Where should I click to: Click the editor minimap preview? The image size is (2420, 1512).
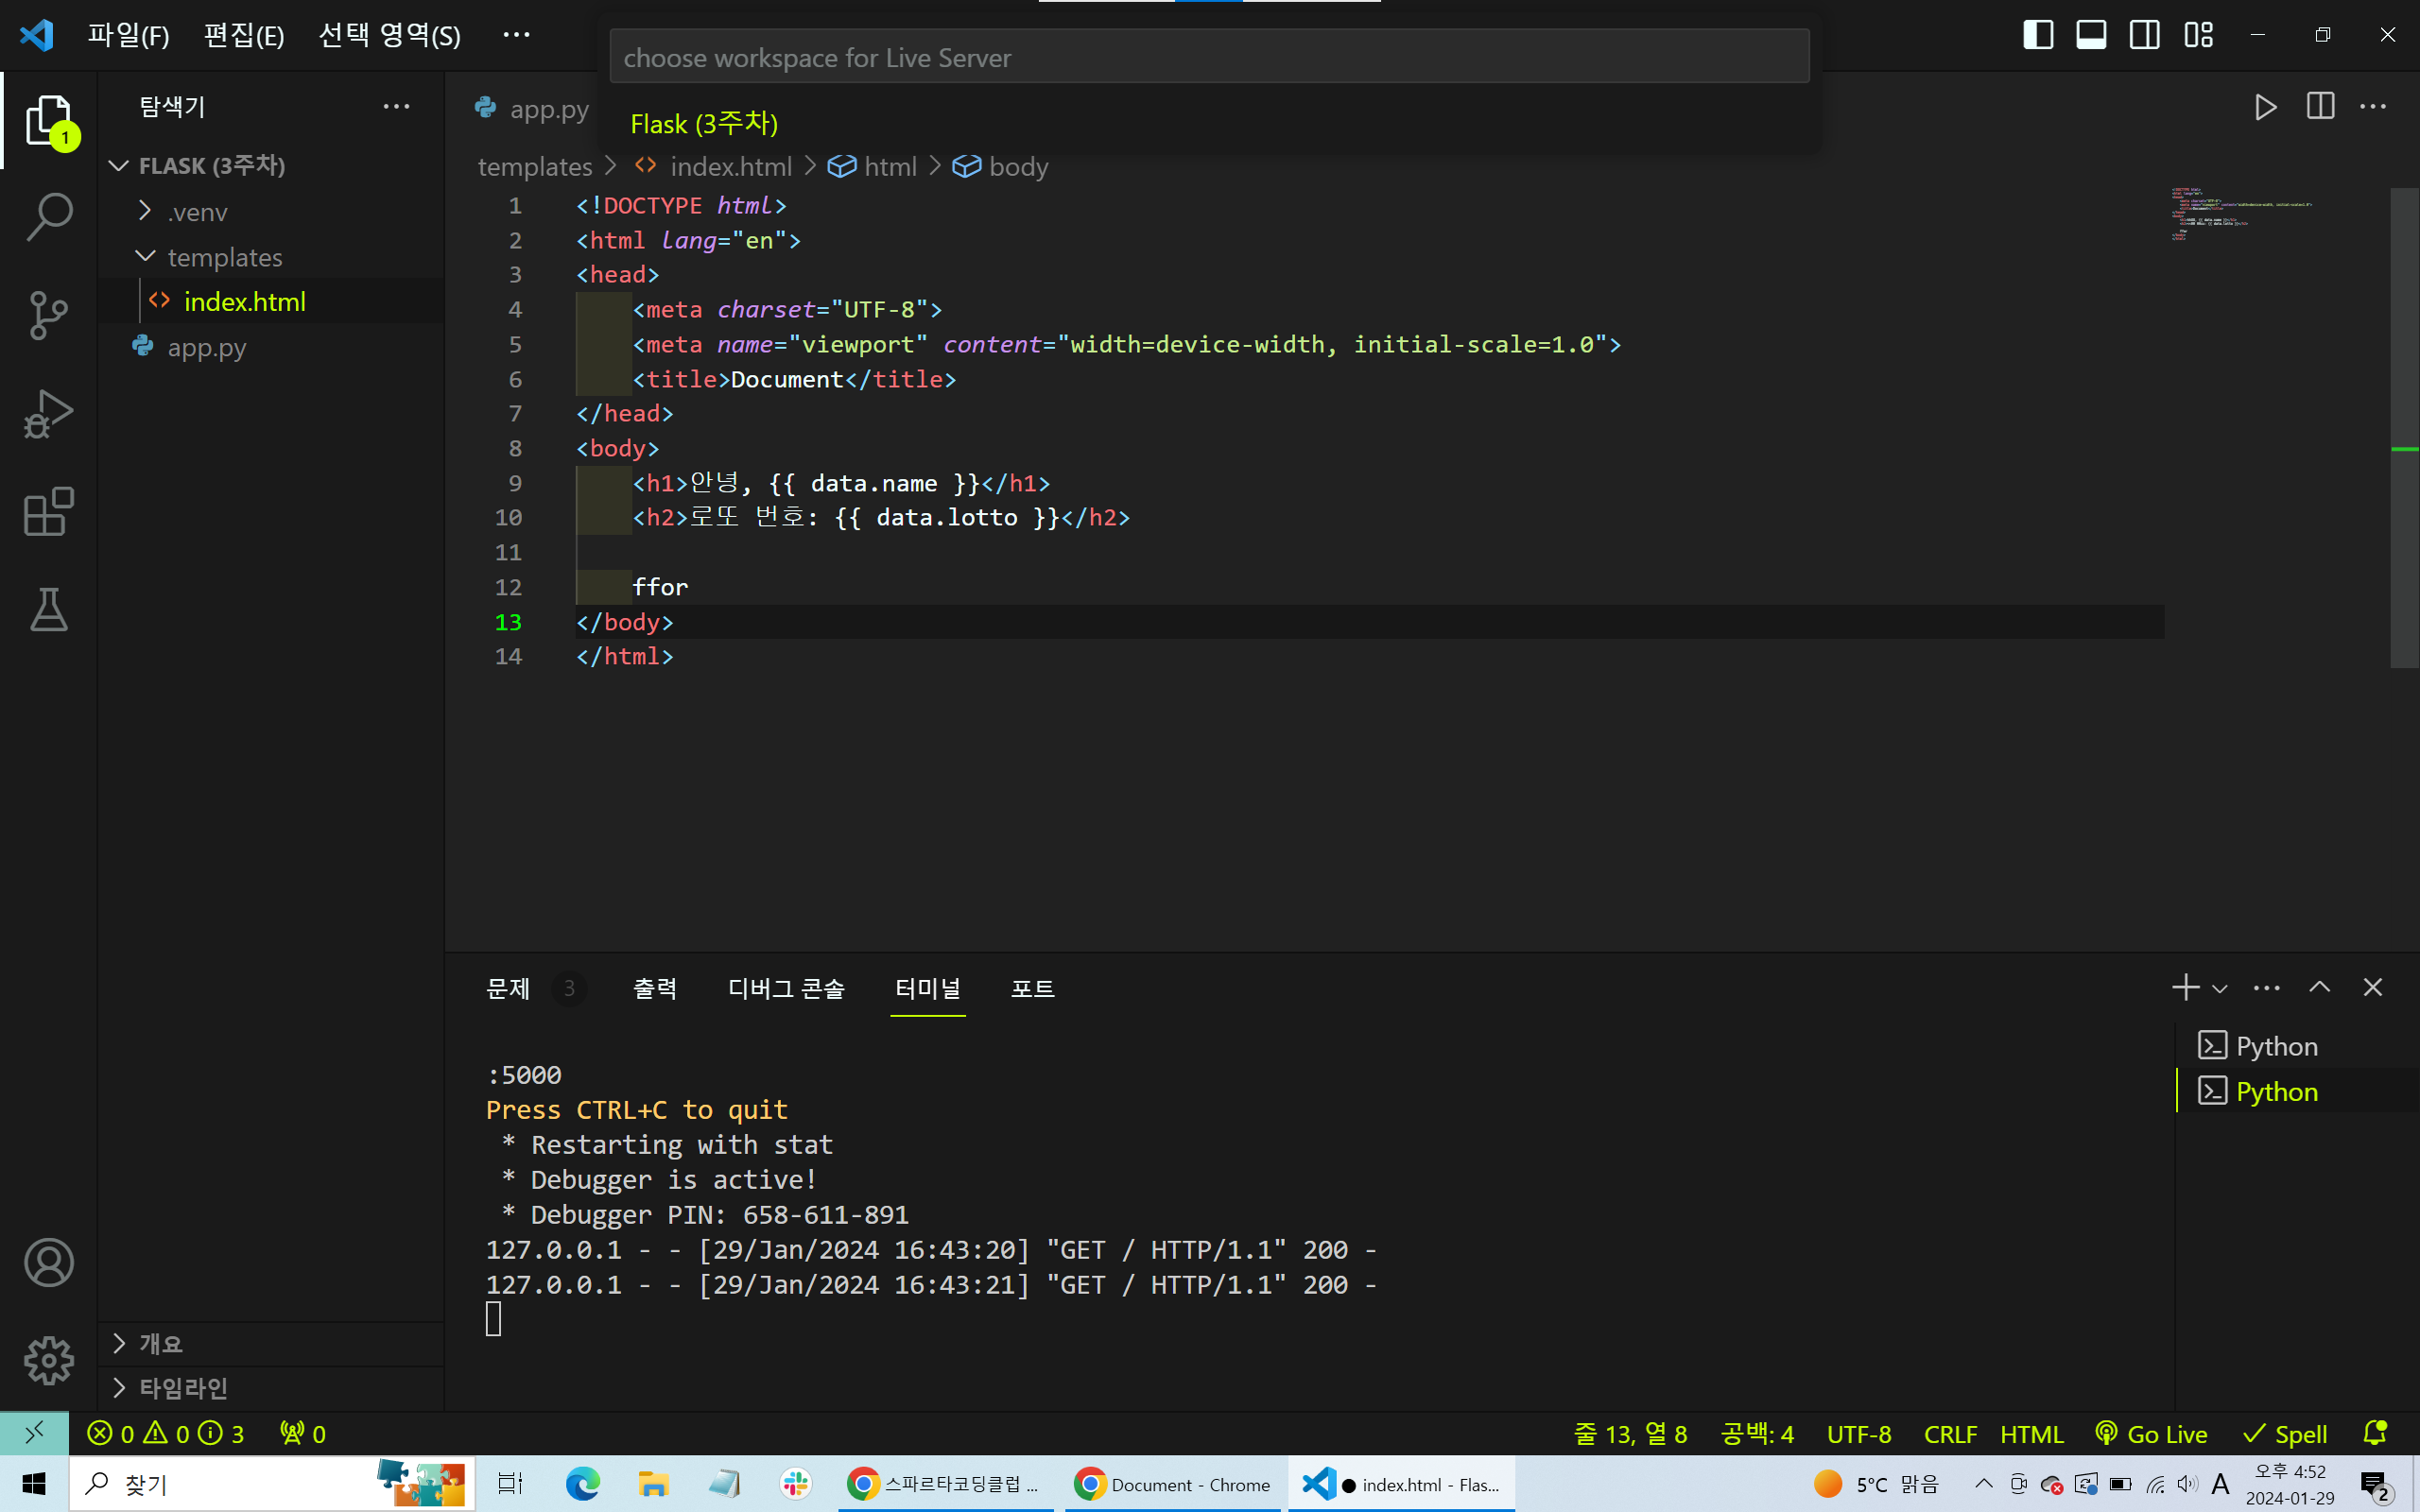(2242, 214)
